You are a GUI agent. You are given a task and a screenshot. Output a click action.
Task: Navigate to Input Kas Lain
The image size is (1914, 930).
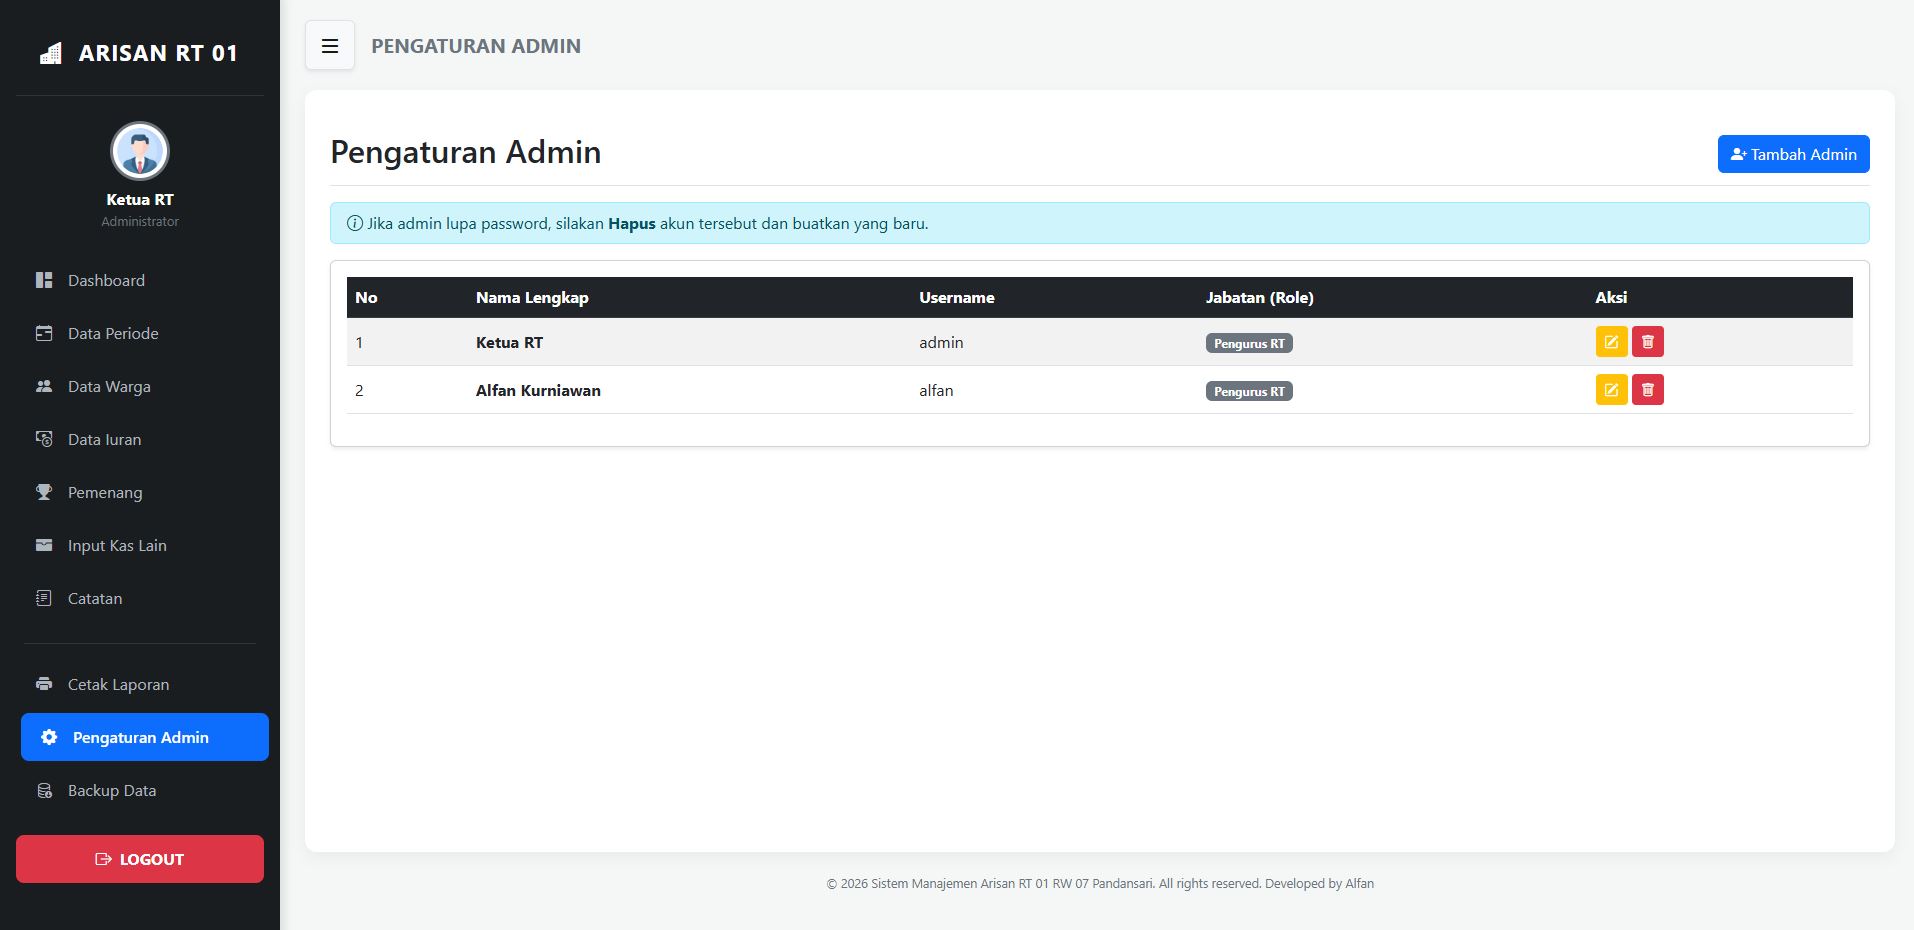tap(117, 546)
